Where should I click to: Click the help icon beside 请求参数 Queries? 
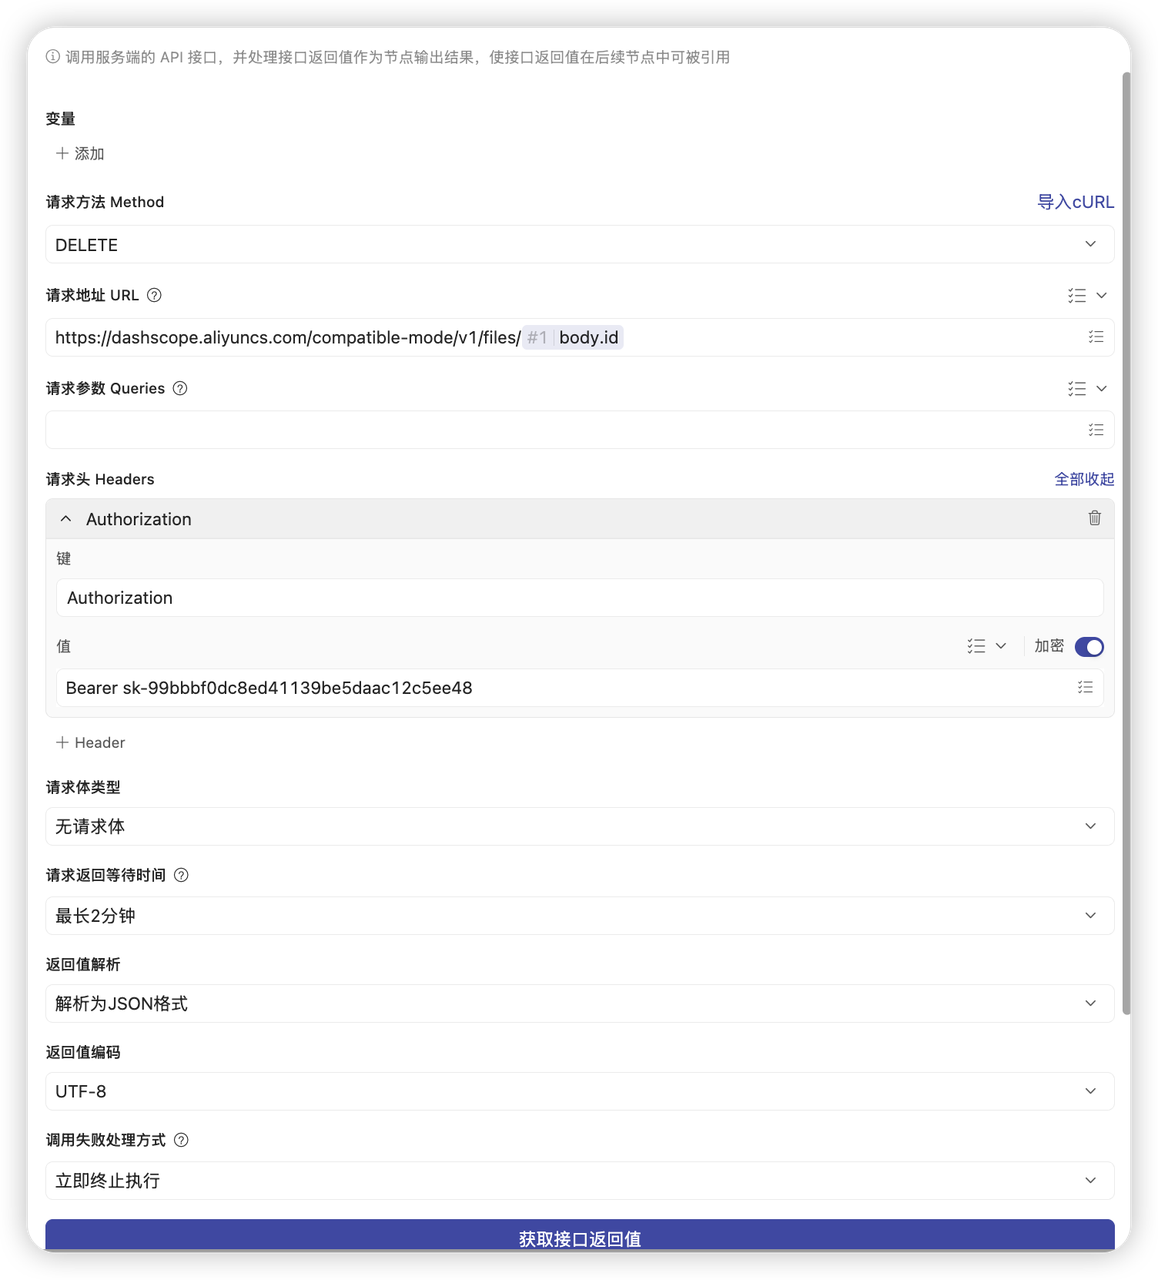[180, 388]
